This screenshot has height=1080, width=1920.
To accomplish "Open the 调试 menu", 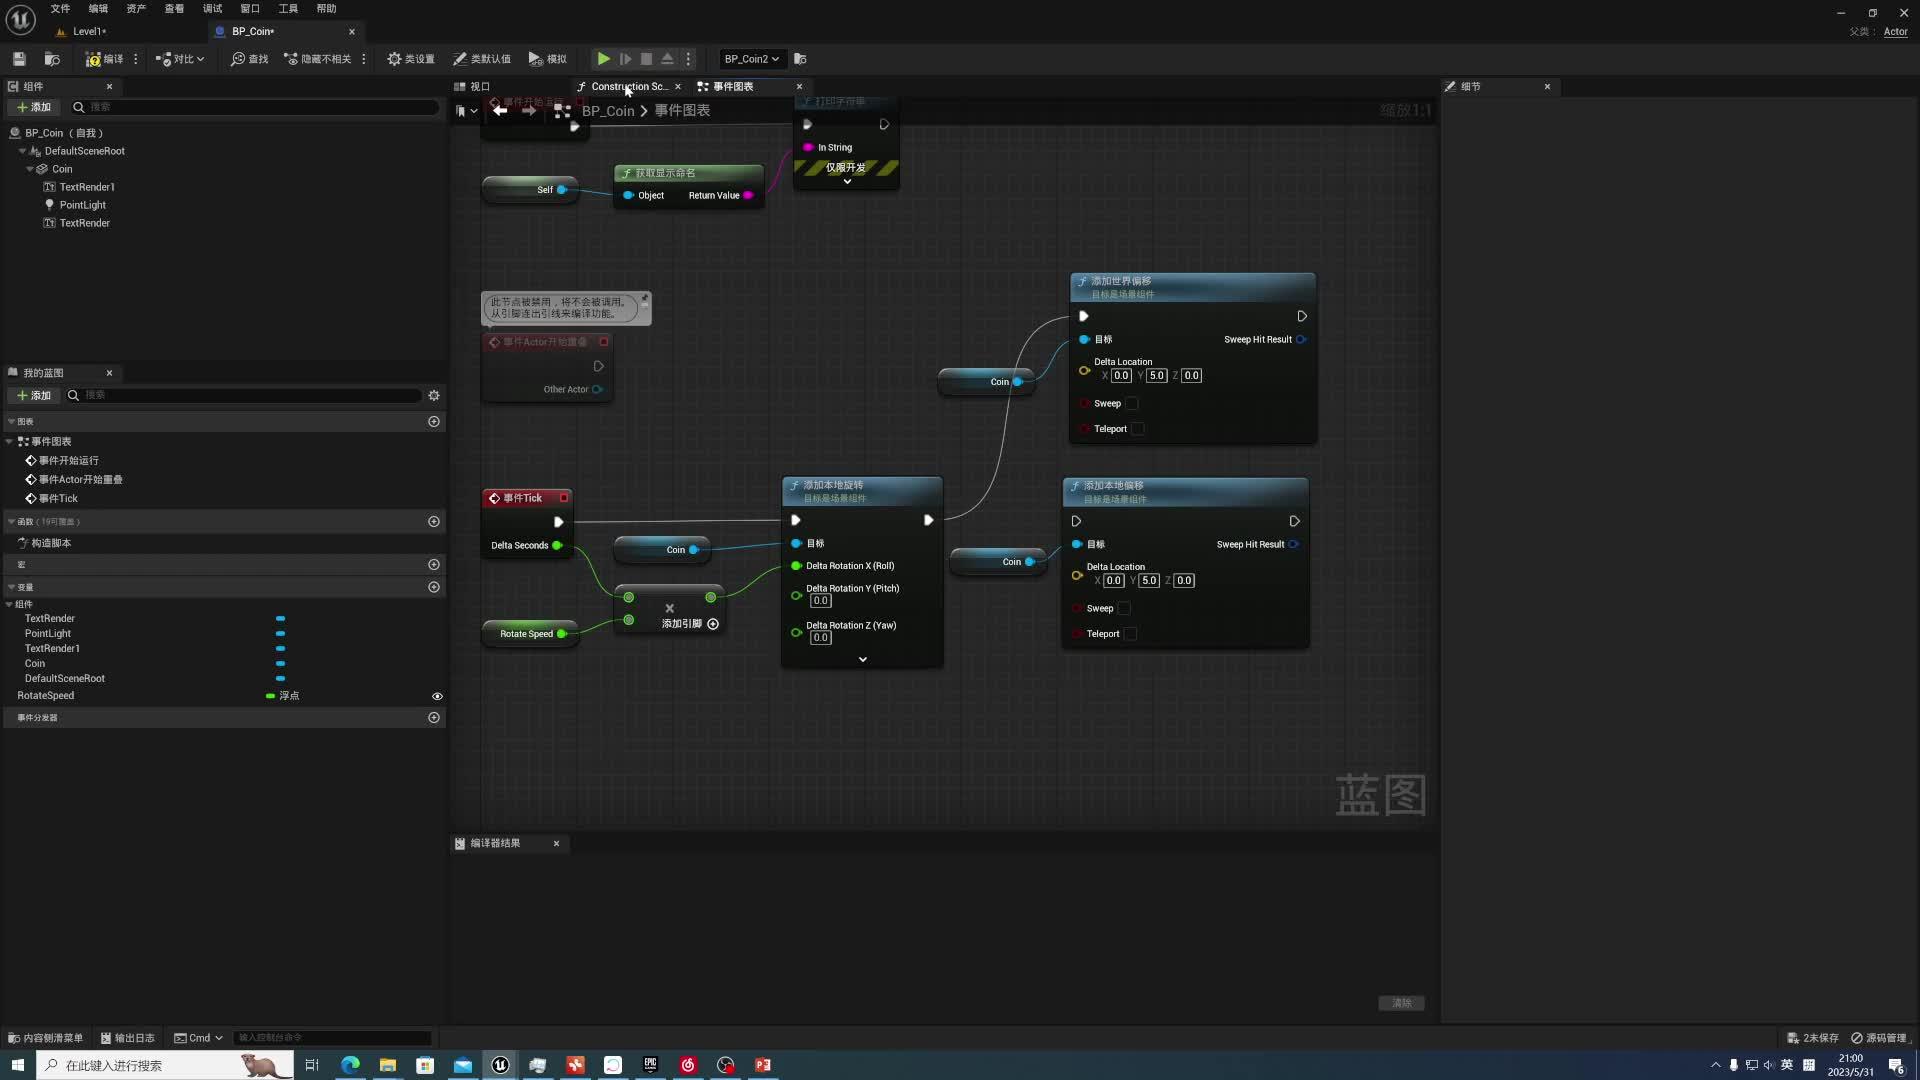I will click(212, 8).
